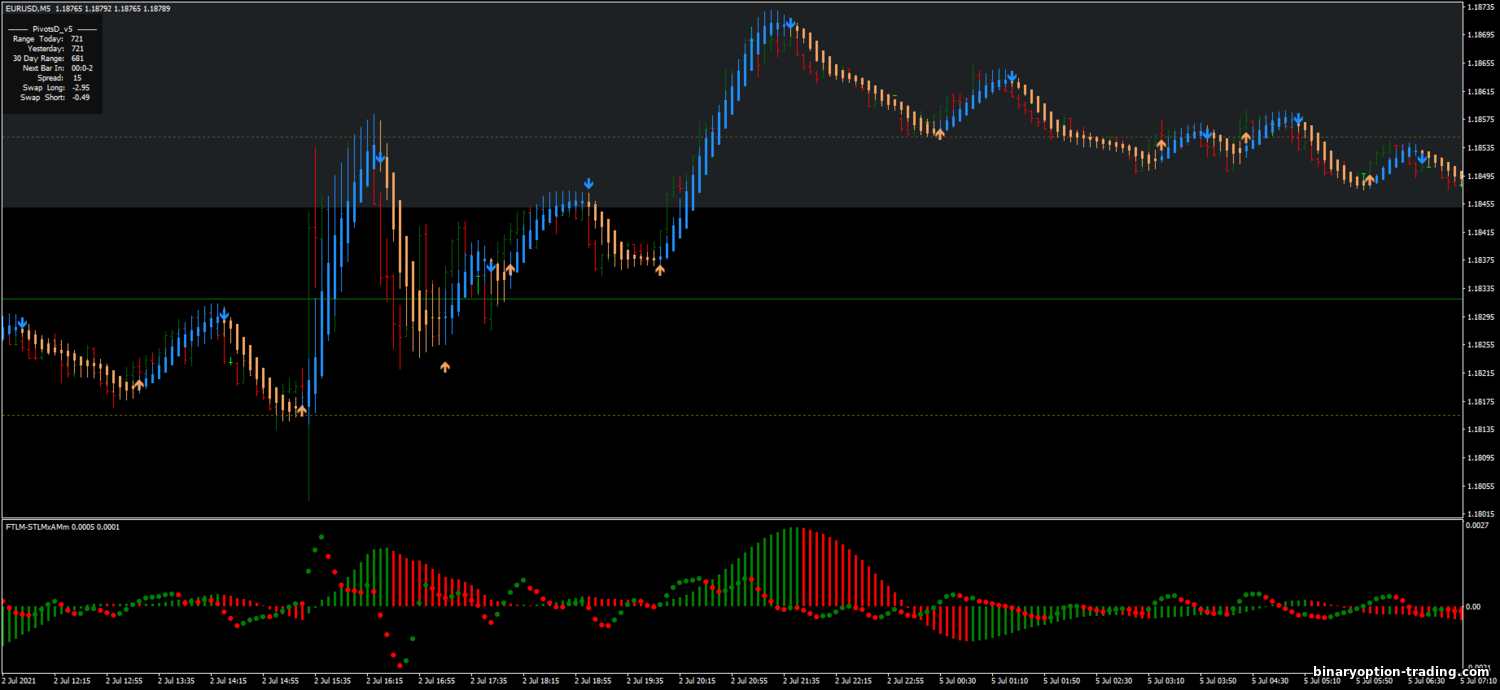This screenshot has width=1500, height=690.
Task: Click the 'Next Bar In: 00:0-2' line
Action: (x=57, y=68)
